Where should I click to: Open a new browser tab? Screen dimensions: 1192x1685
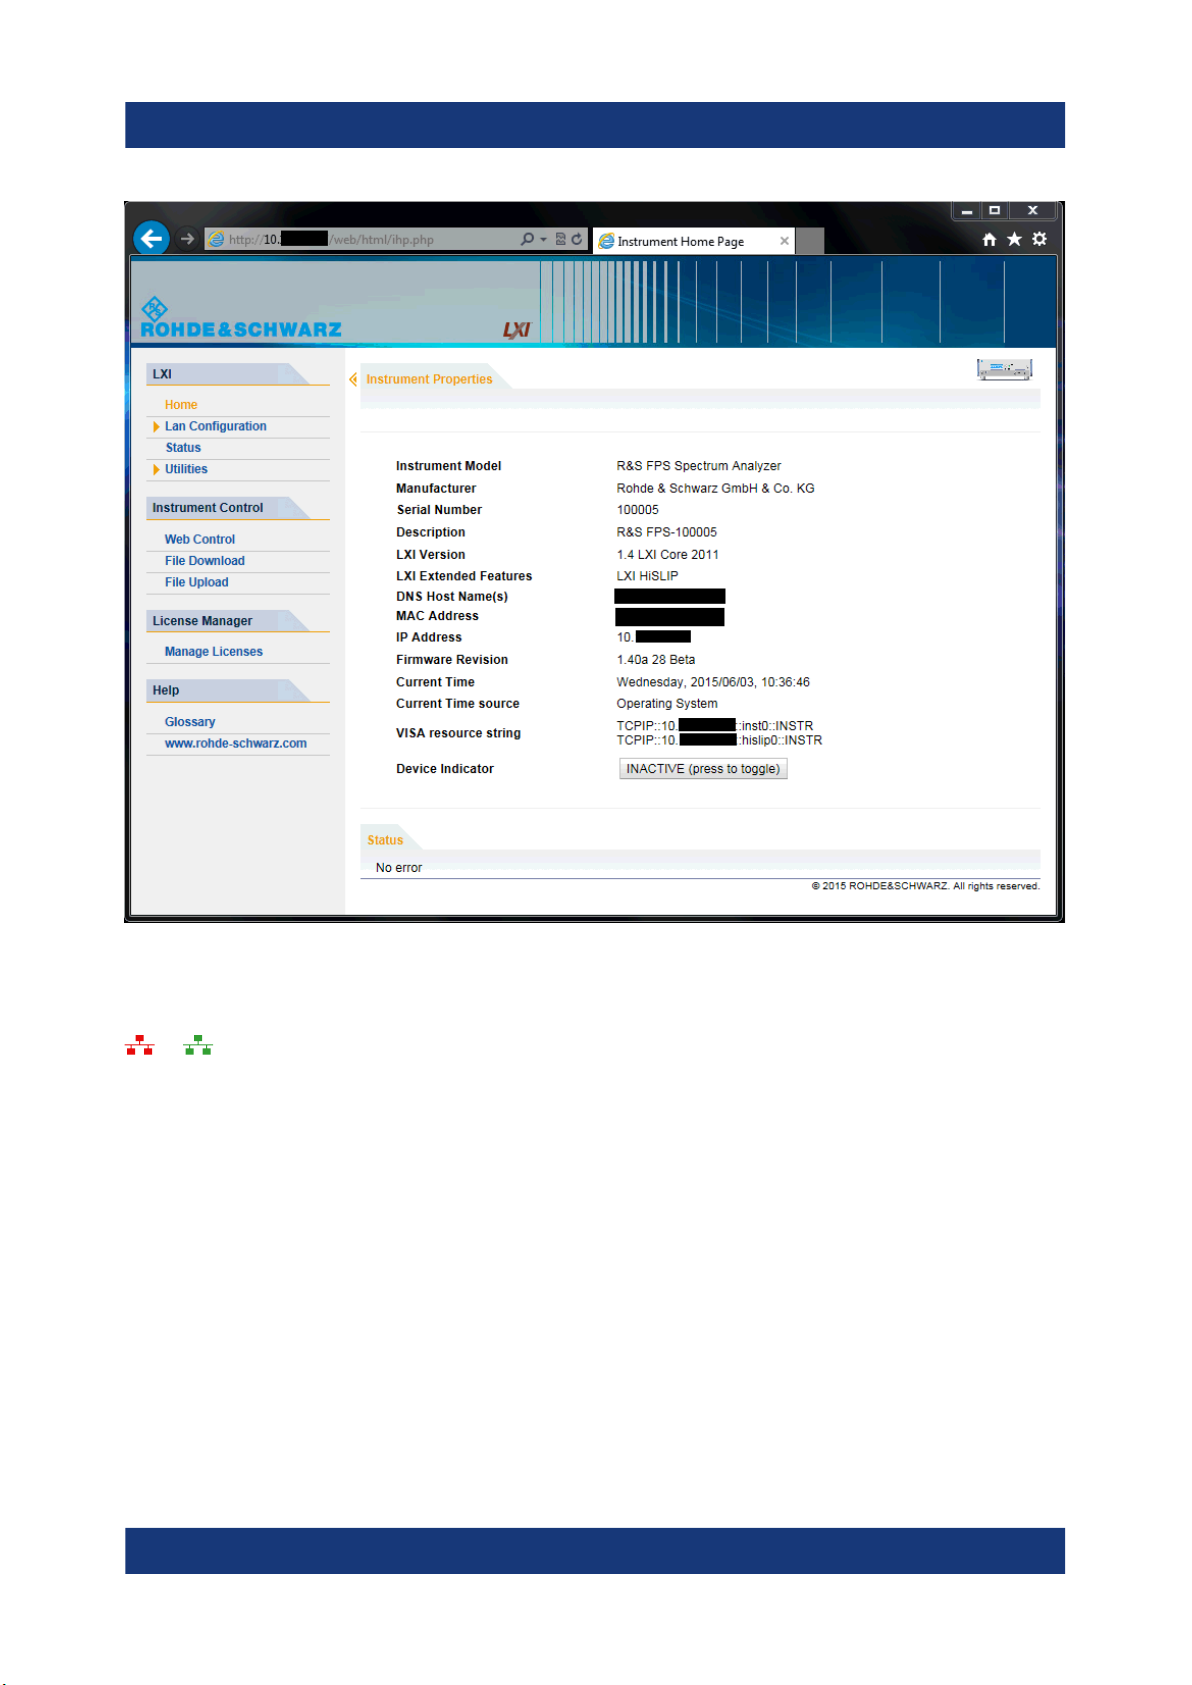point(810,241)
